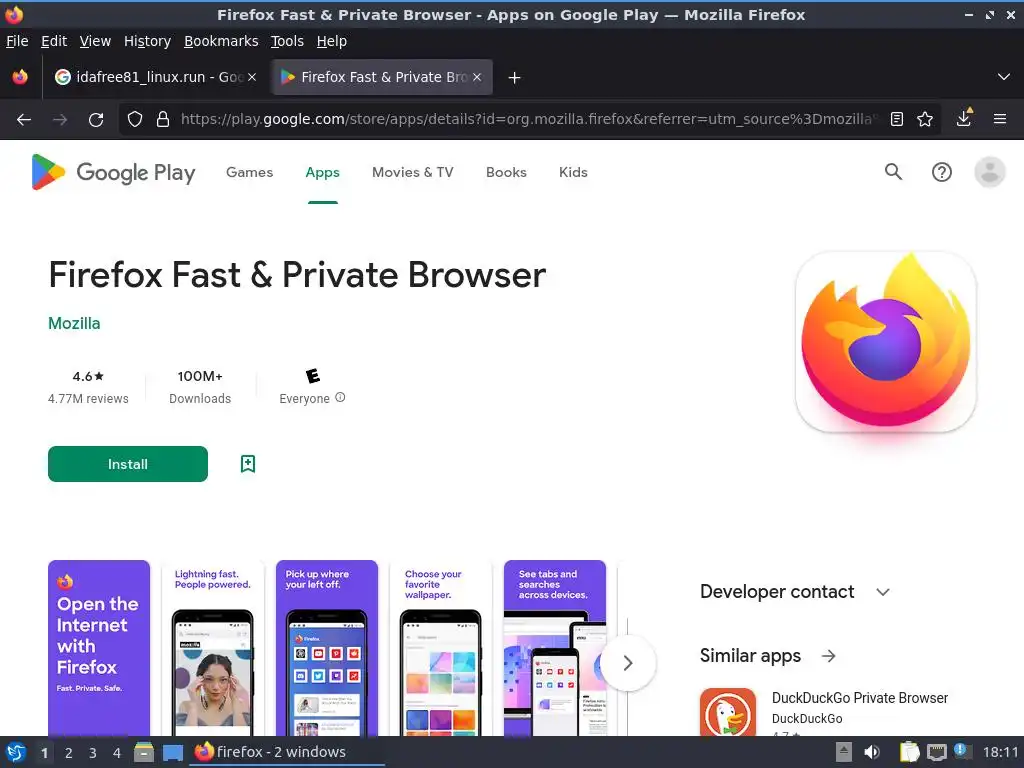Screen dimensions: 1024x768
Task: Click the padlock site info icon
Action: 163,119
